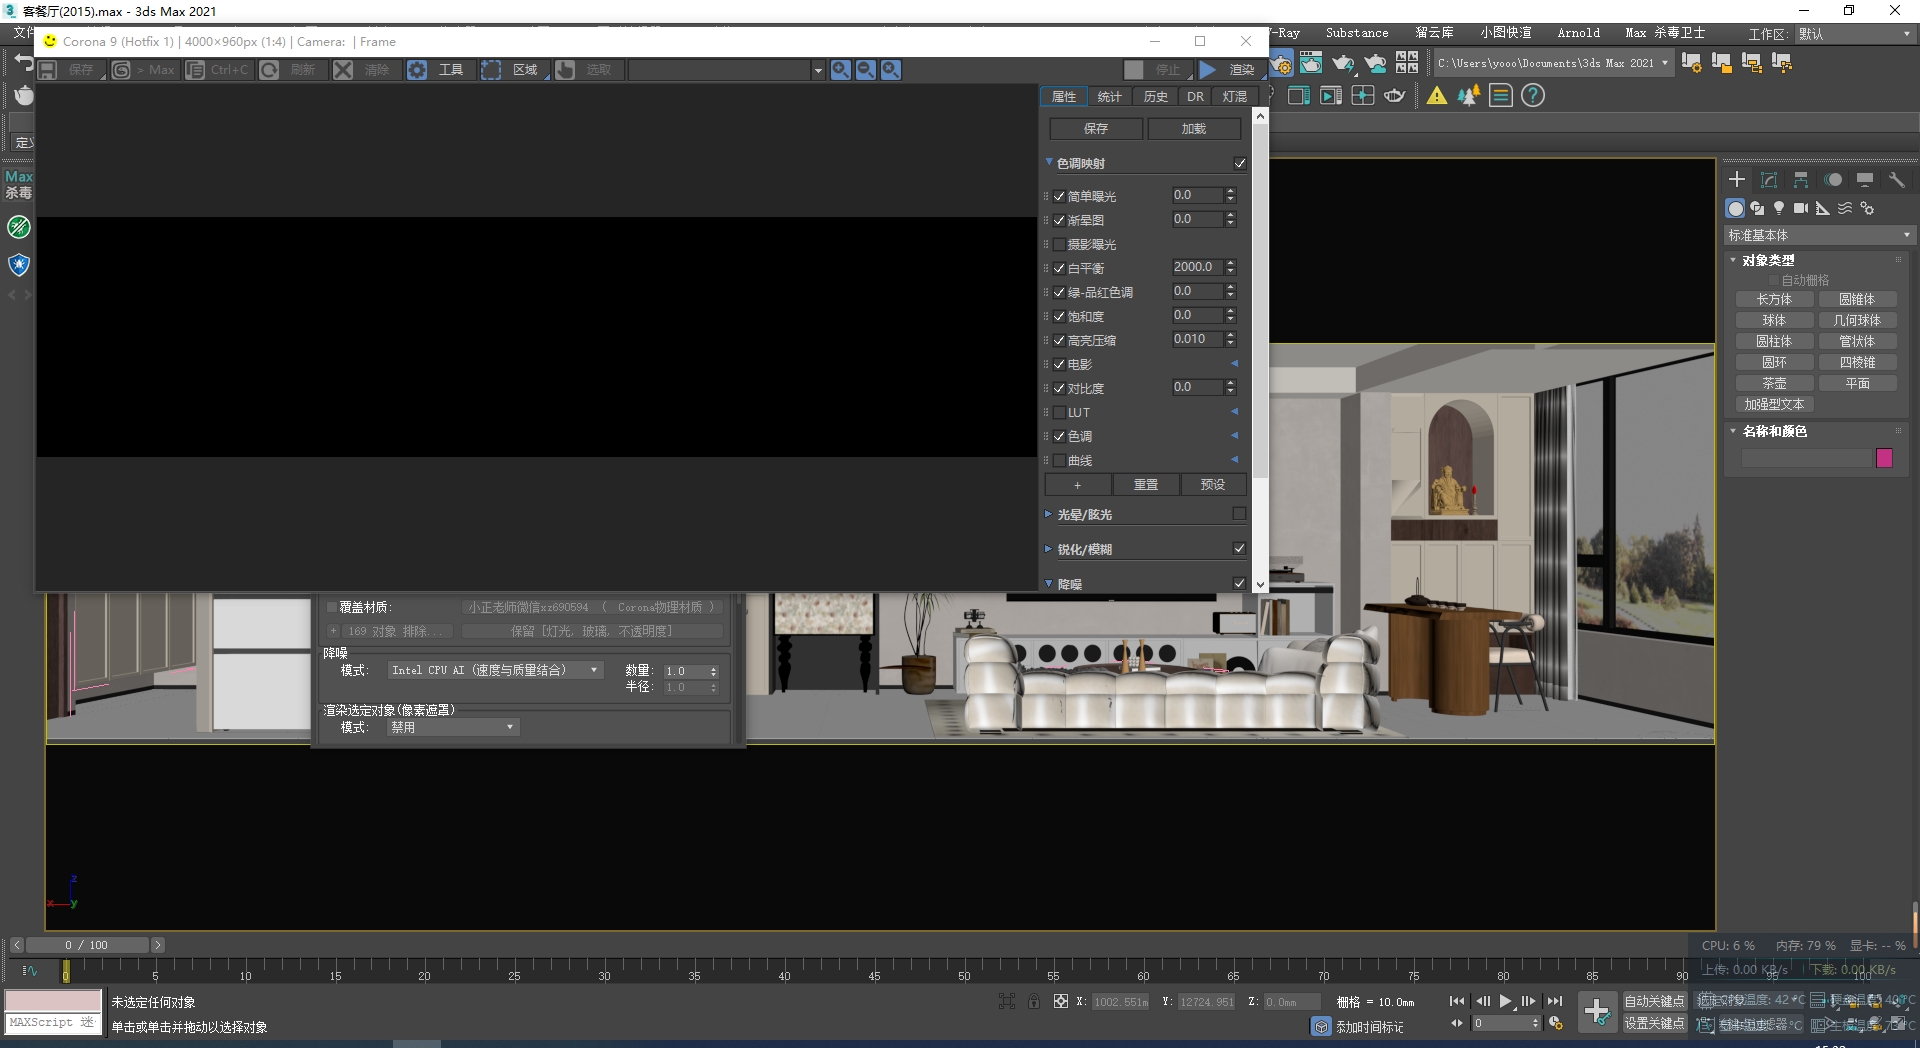Open the project path dropdown
Viewport: 1920px width, 1048px height.
click(x=1554, y=63)
